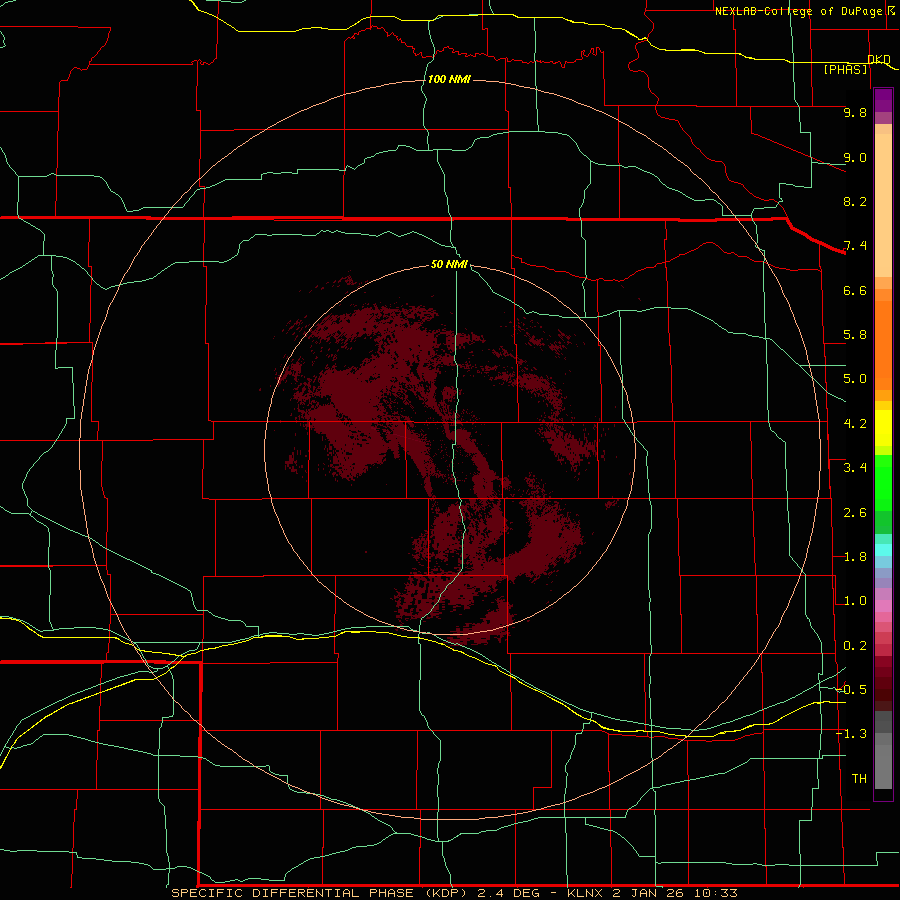Click the 7.4 color scale value
This screenshot has height=900, width=900.
(x=855, y=246)
